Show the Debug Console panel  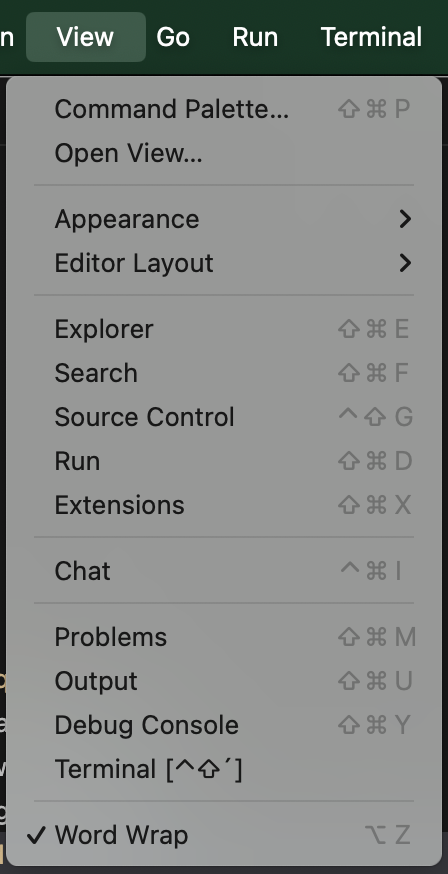224,725
